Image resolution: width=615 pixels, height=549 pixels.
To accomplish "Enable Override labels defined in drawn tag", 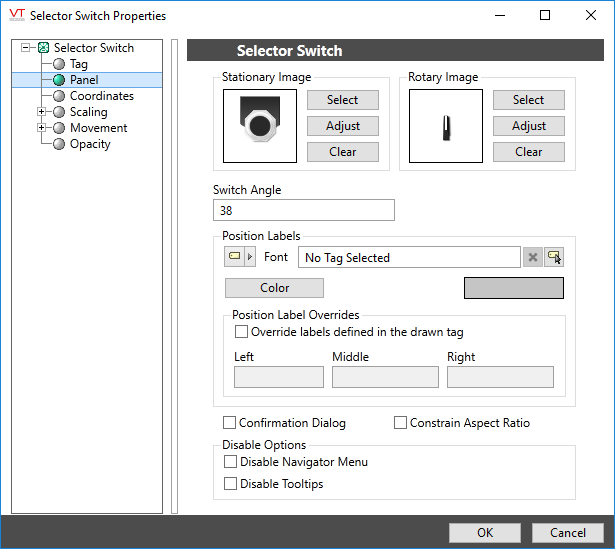I will [x=241, y=332].
